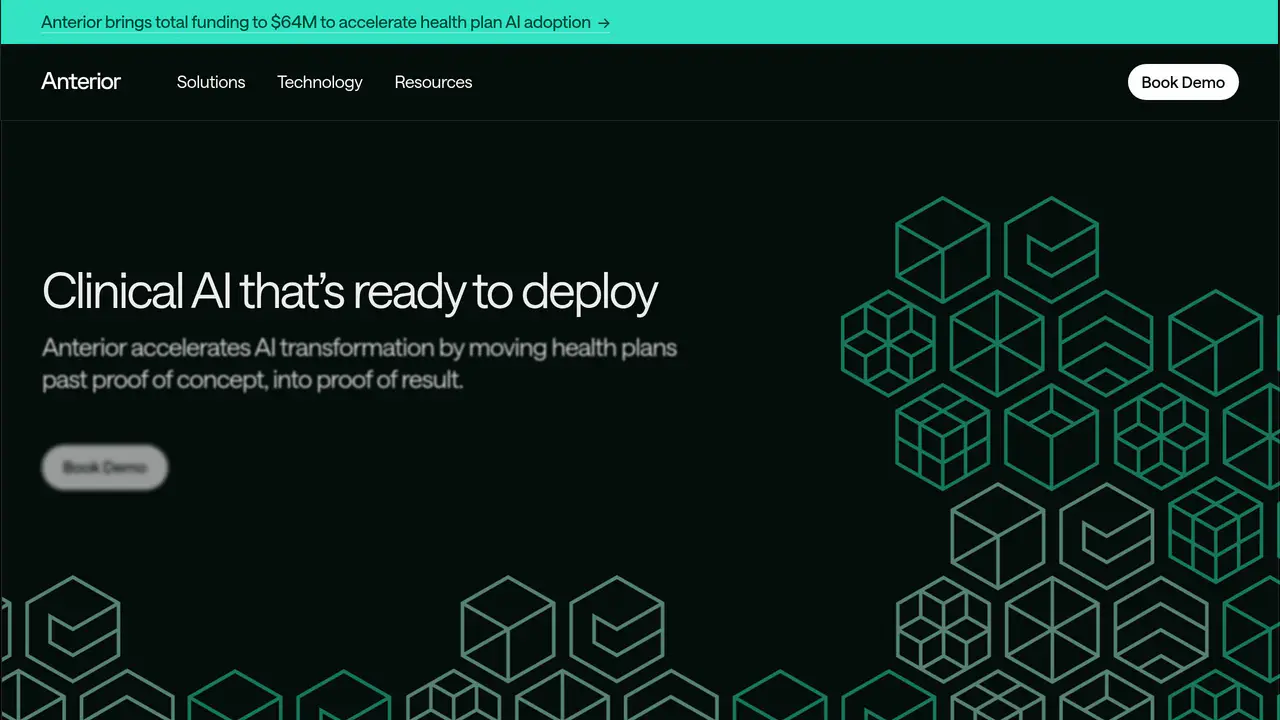Screen dimensions: 1280x720
Task: Open the Technology menu
Action: pos(320,82)
